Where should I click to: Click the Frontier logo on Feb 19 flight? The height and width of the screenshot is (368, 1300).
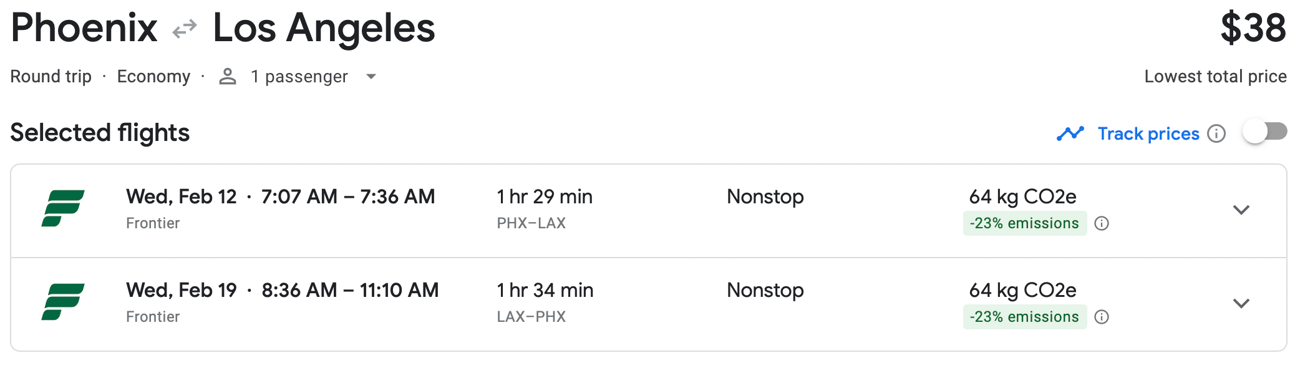pos(63,302)
